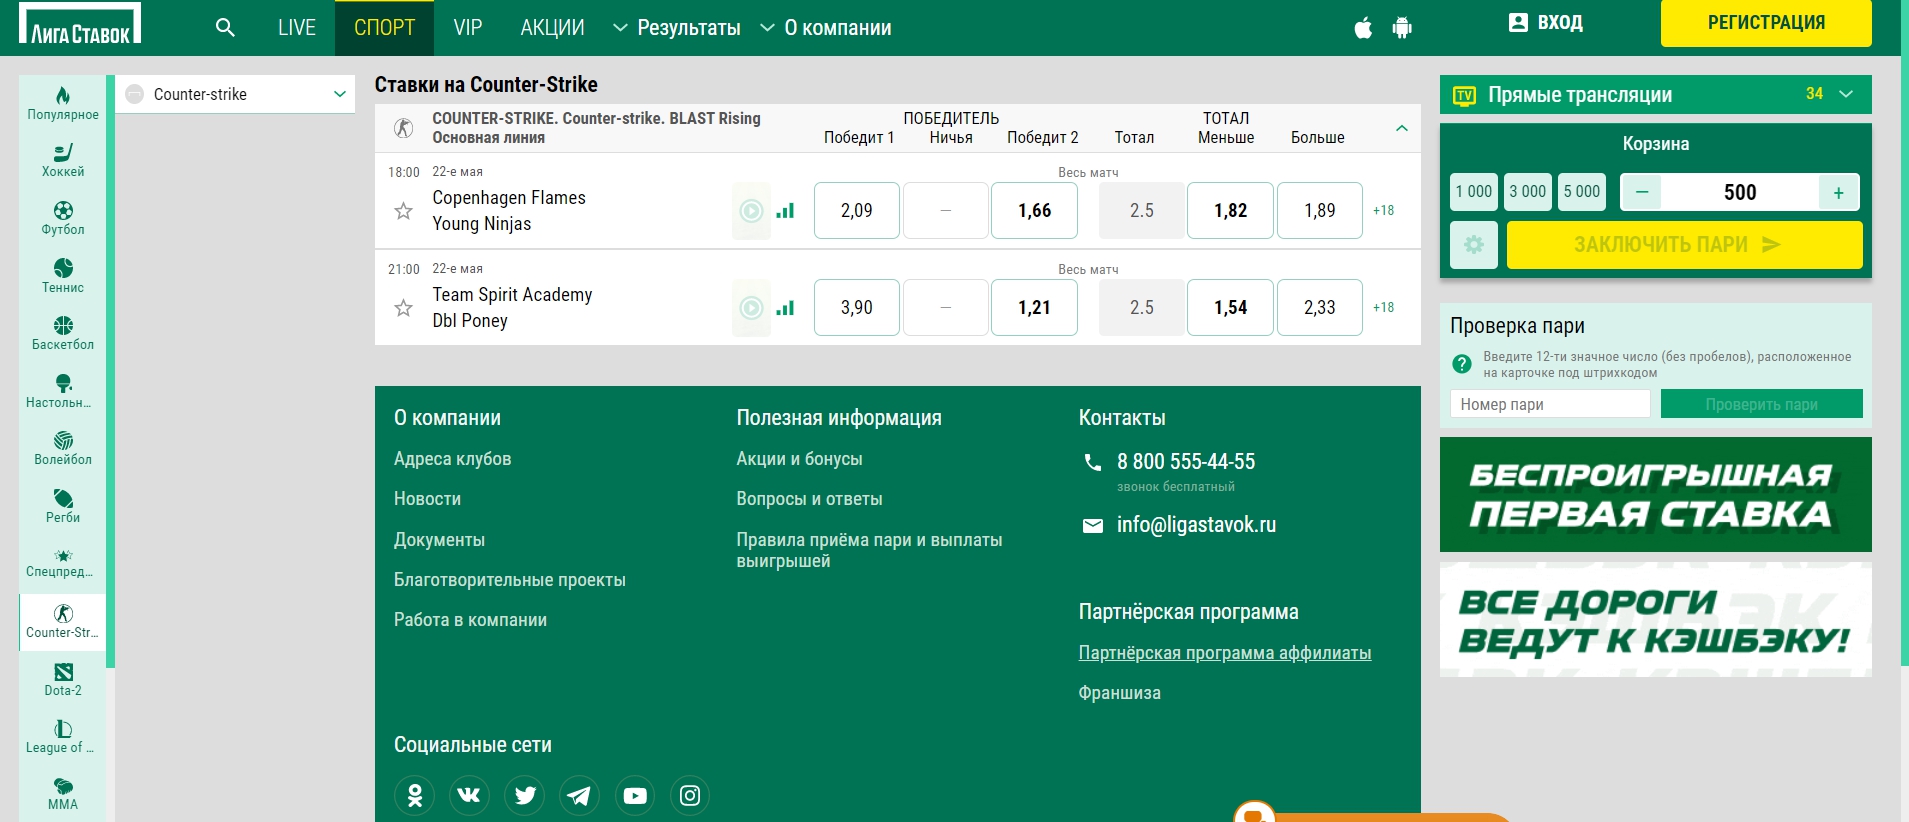Screen dimensions: 1909x822
Task: Open the VK social icon
Action: click(x=469, y=795)
